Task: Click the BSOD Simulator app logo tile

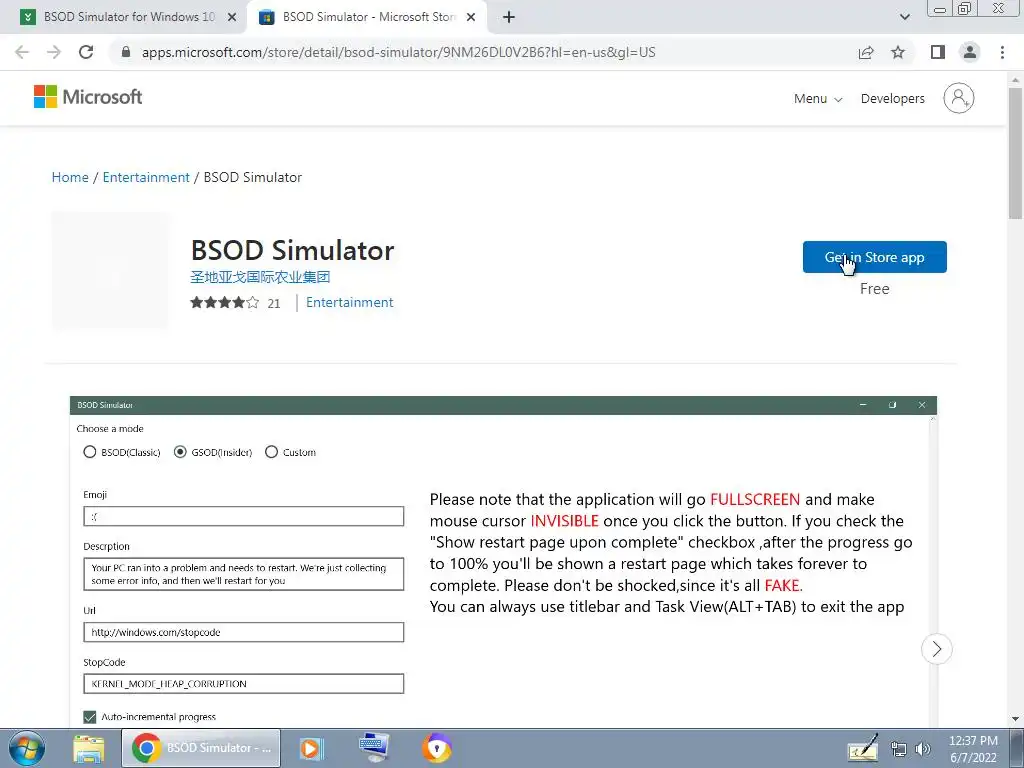Action: point(110,270)
